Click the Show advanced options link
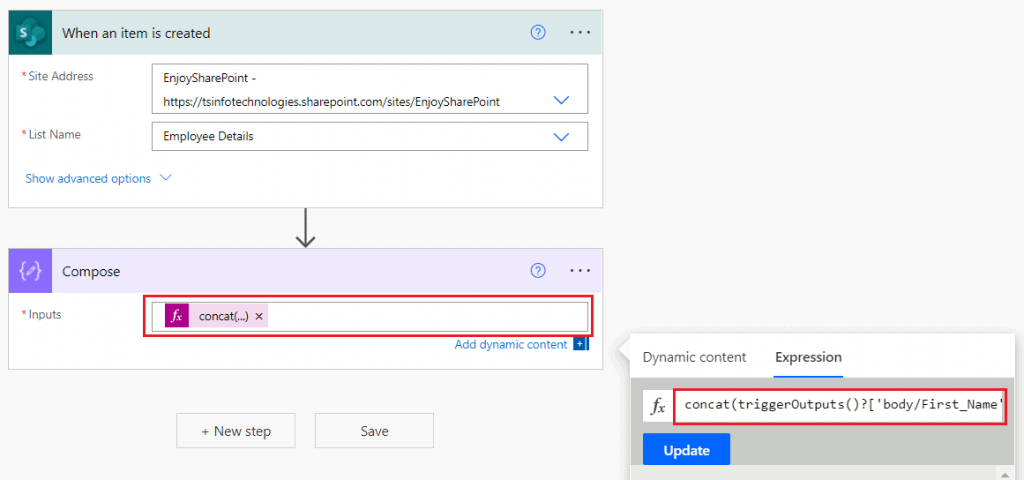The height and width of the screenshot is (480, 1024). (88, 178)
